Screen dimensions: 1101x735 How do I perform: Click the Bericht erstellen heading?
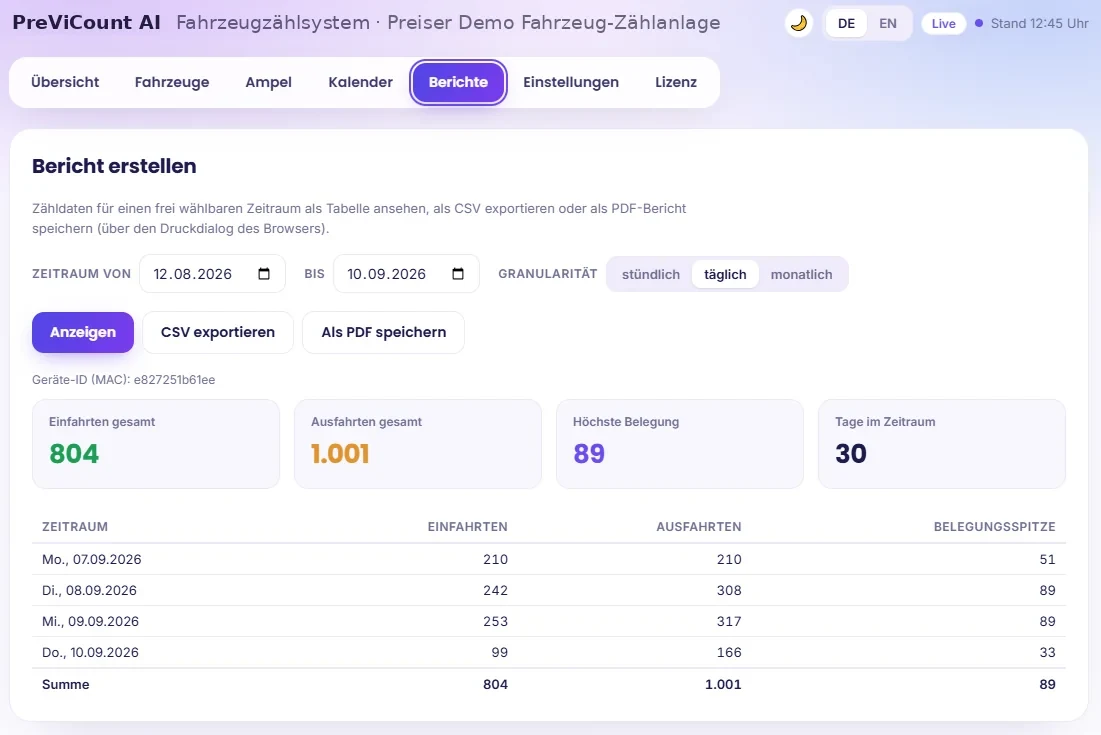click(114, 166)
